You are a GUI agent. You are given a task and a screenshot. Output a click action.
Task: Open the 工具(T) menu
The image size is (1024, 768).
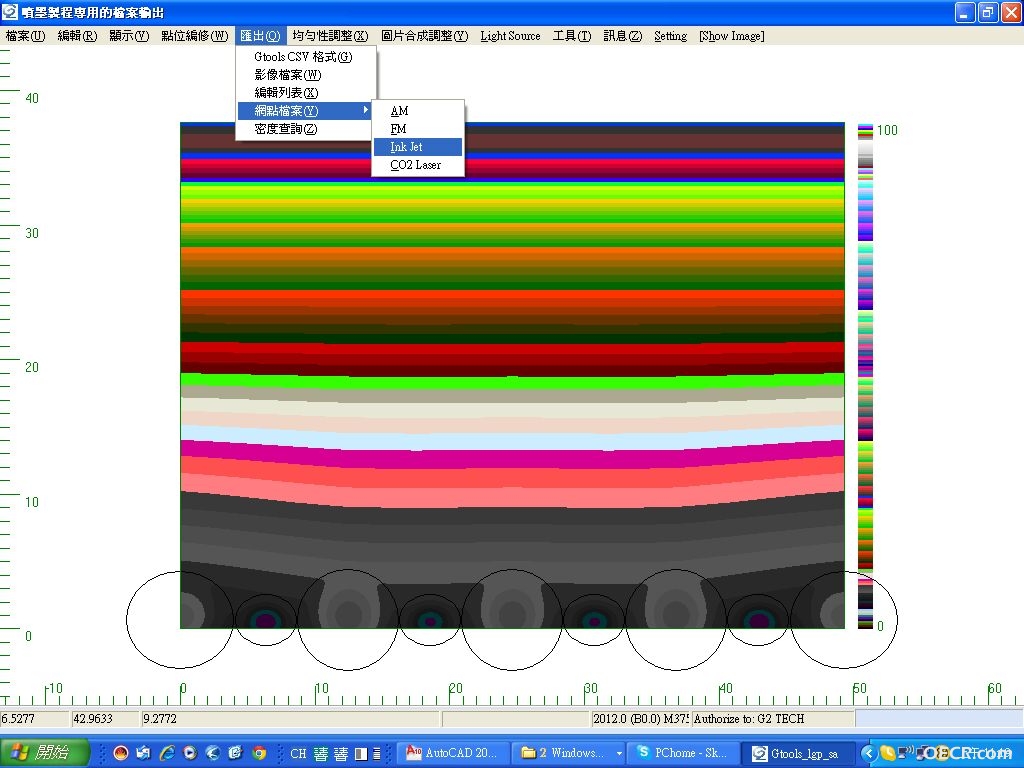tap(571, 36)
